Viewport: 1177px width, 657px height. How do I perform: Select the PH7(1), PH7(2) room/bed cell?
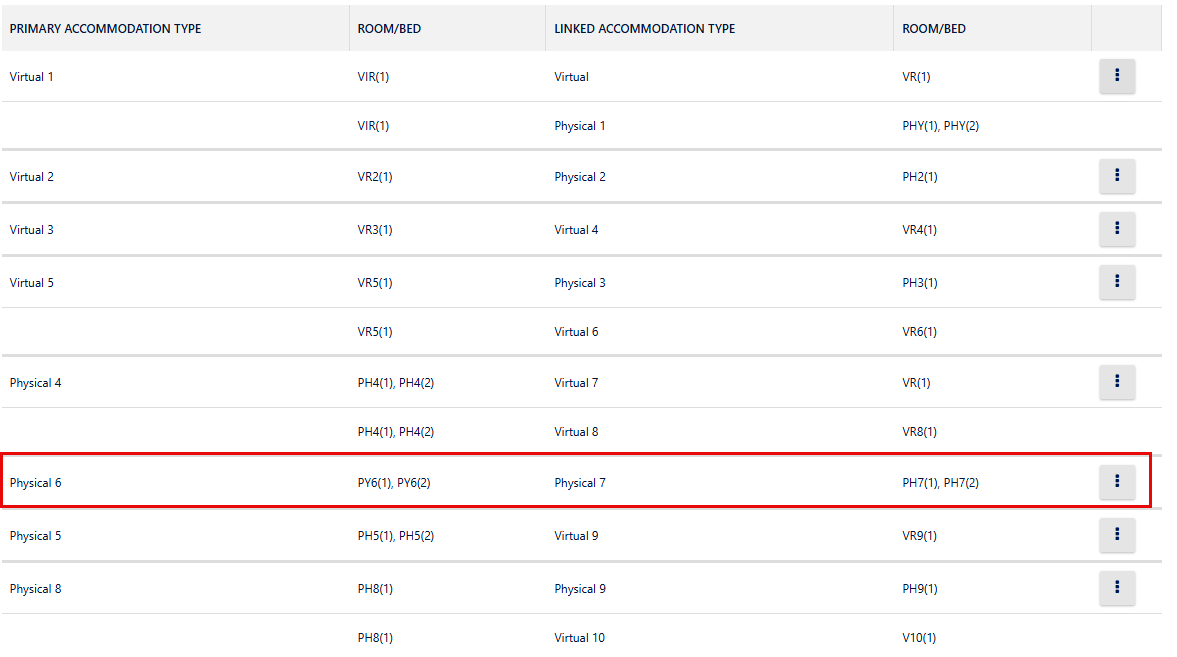pos(940,483)
